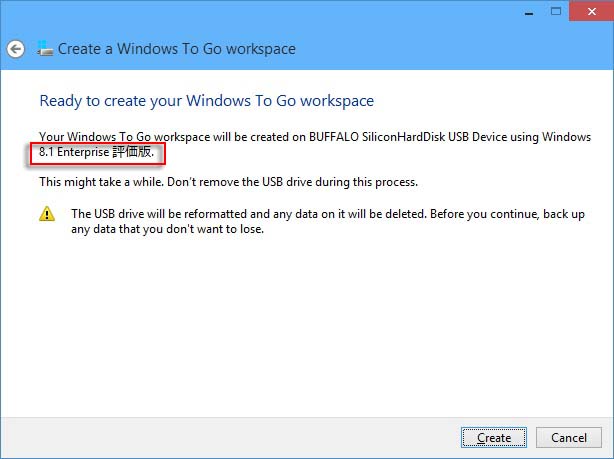This screenshot has width=614, height=459.
Task: Cancel the Windows To Go wizard
Action: pyautogui.click(x=569, y=437)
